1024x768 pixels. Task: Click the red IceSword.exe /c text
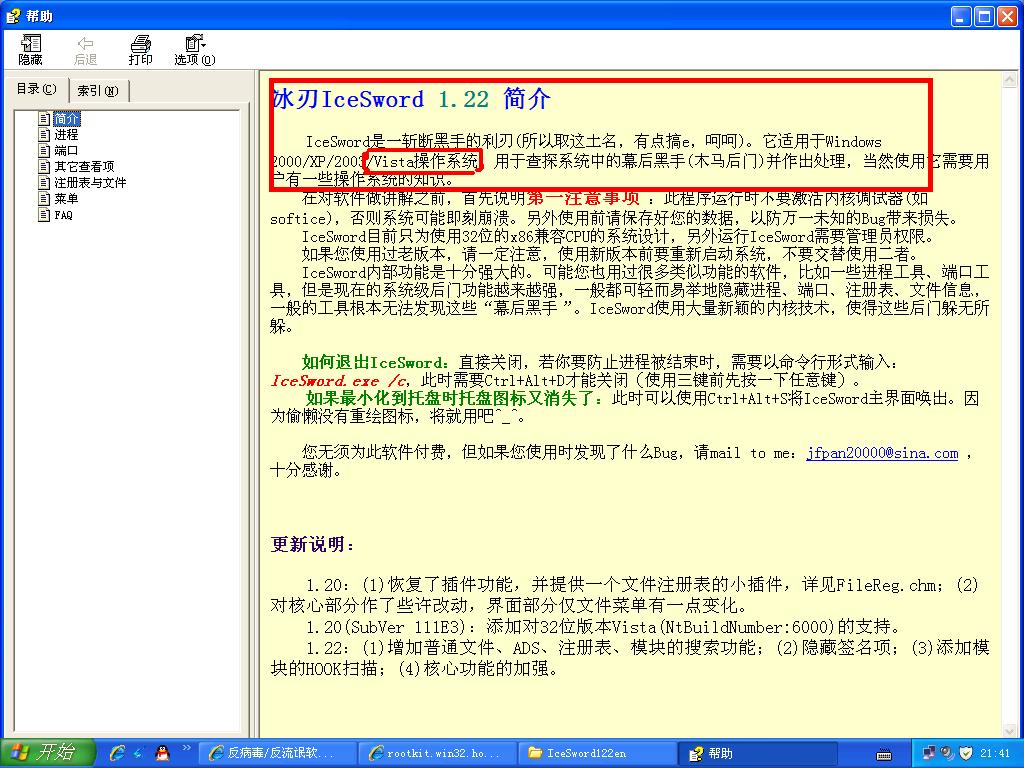(339, 380)
